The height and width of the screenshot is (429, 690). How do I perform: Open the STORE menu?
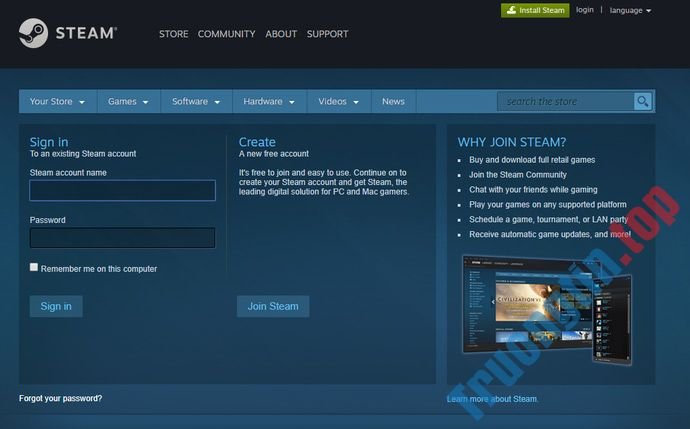tap(173, 34)
